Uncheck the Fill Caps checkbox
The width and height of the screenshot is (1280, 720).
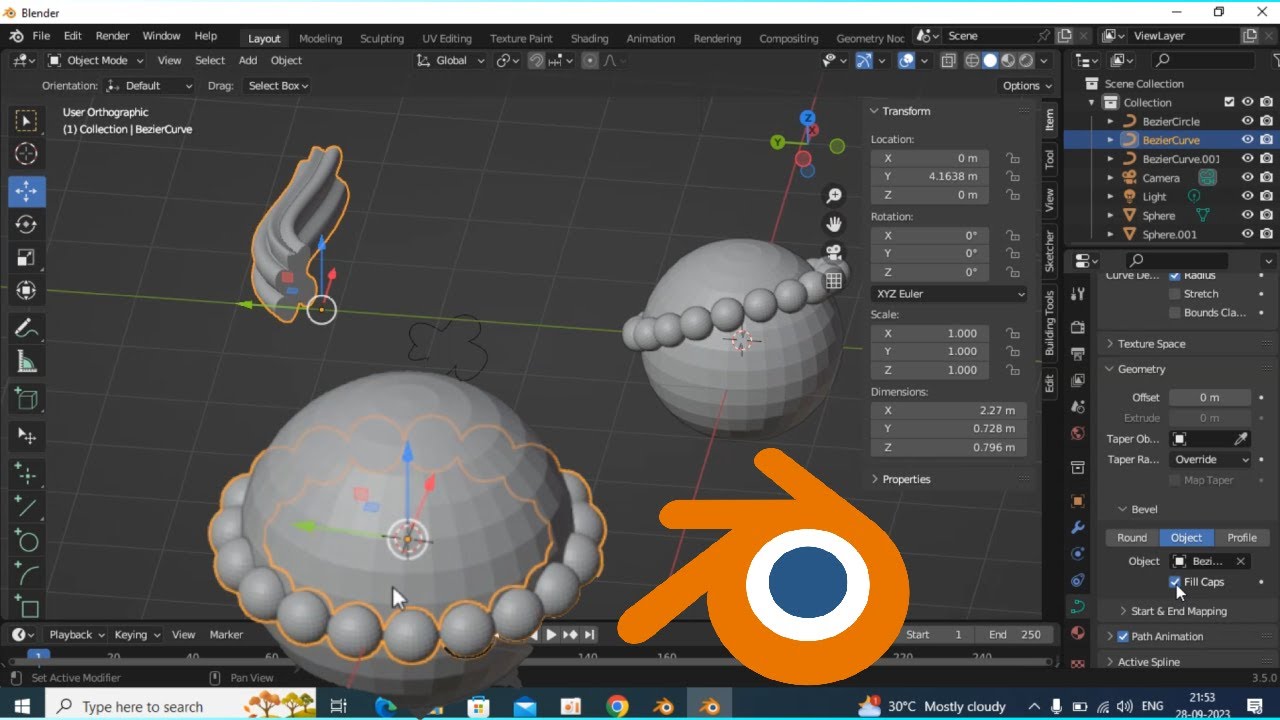click(x=1175, y=582)
